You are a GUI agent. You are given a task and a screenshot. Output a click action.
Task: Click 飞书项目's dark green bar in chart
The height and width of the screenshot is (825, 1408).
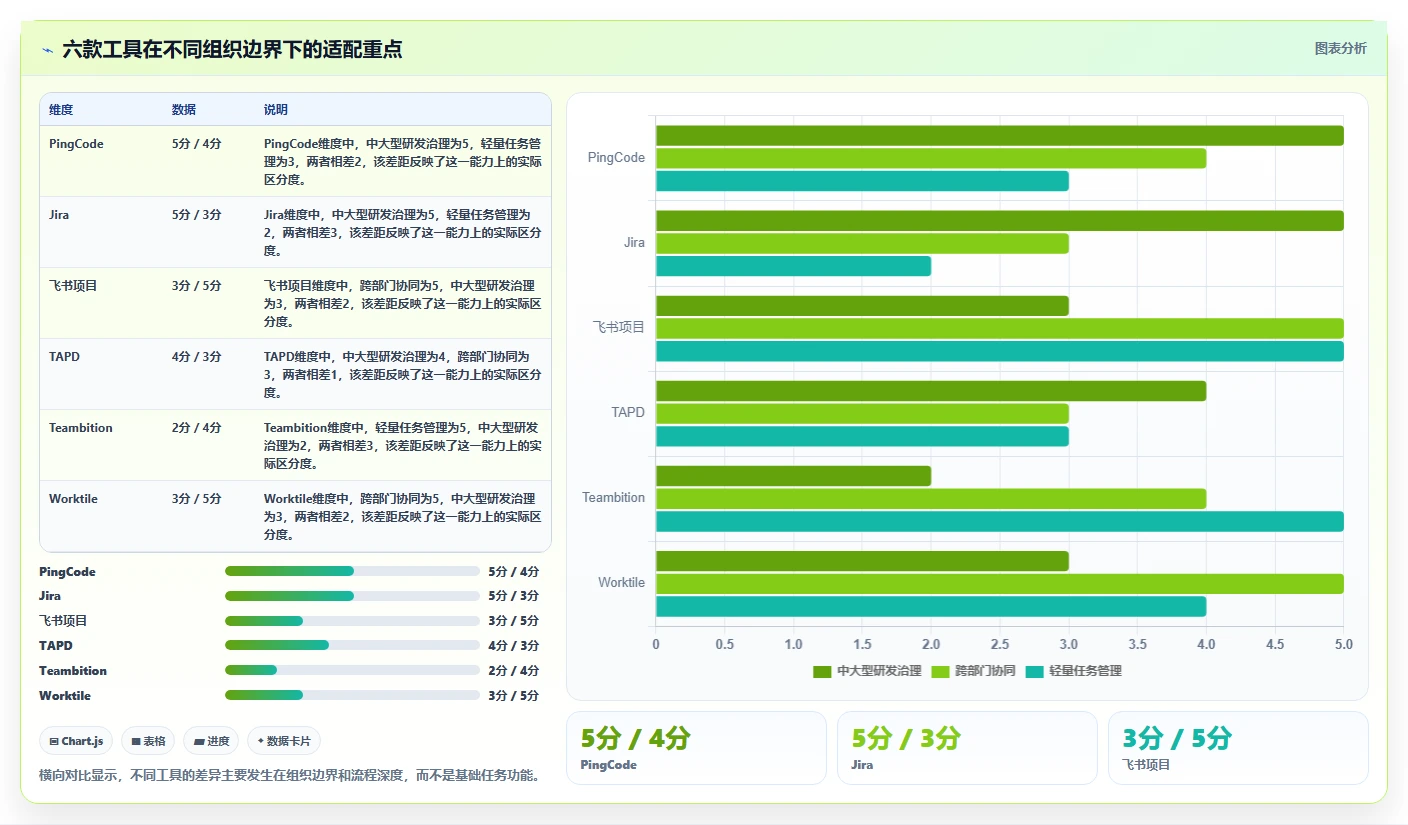tap(862, 306)
